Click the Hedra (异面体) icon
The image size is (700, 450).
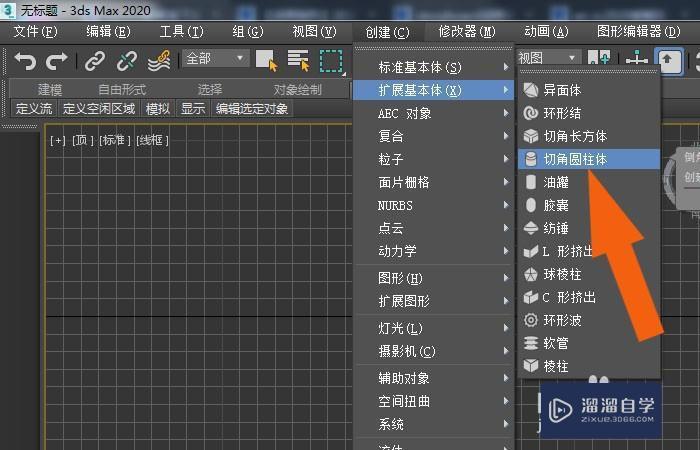(530, 90)
